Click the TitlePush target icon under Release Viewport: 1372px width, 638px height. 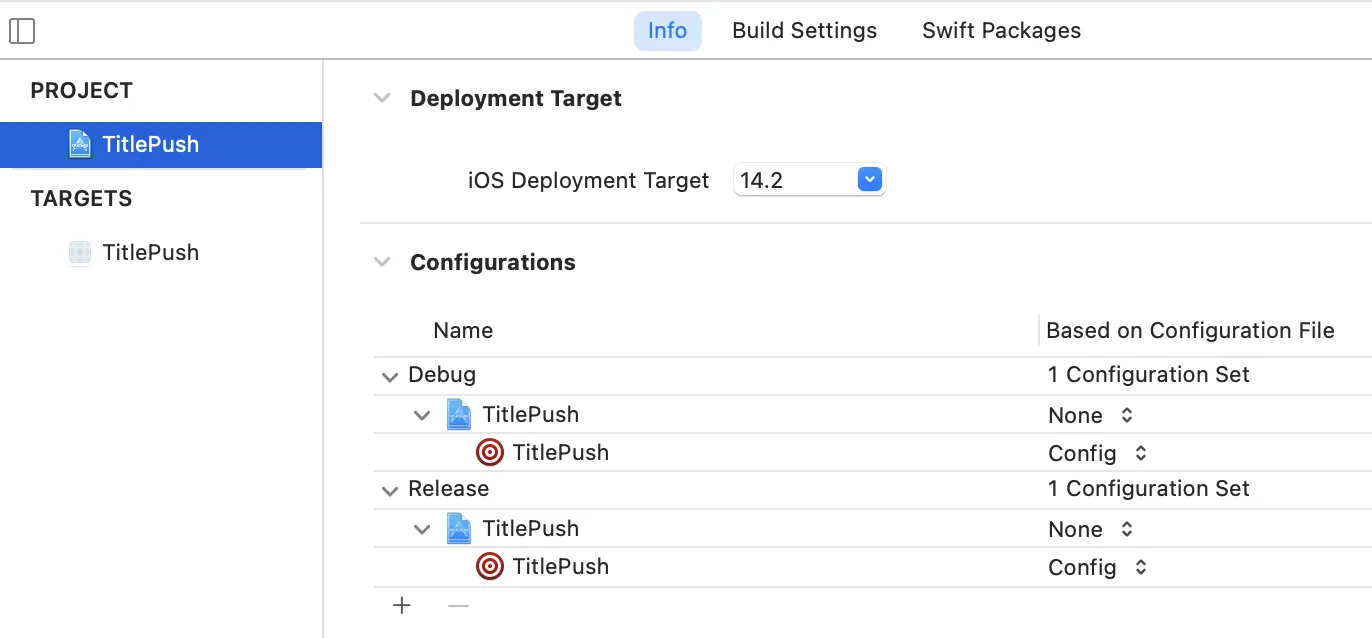pos(490,567)
